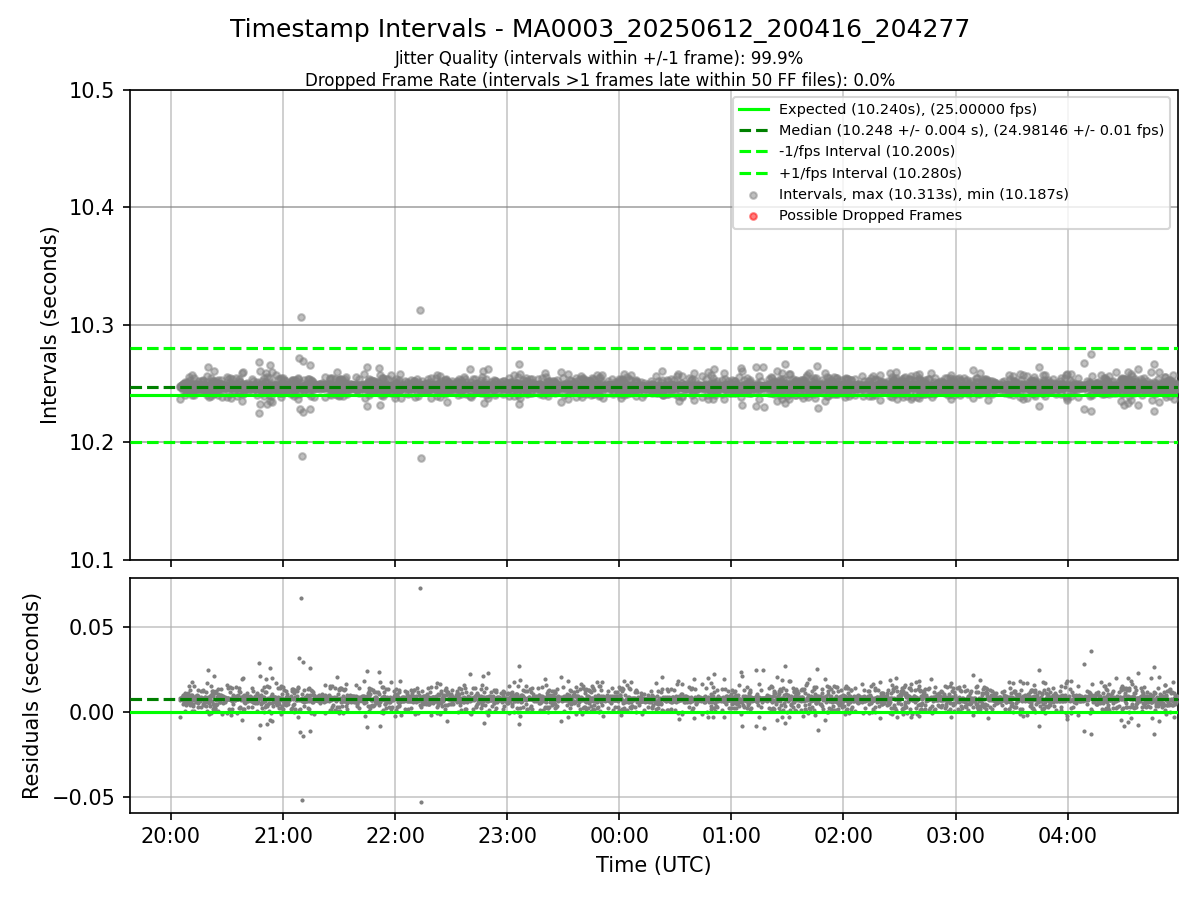Click the dark dashed line sample beside 'Median'
The height and width of the screenshot is (900, 1200).
tap(754, 130)
